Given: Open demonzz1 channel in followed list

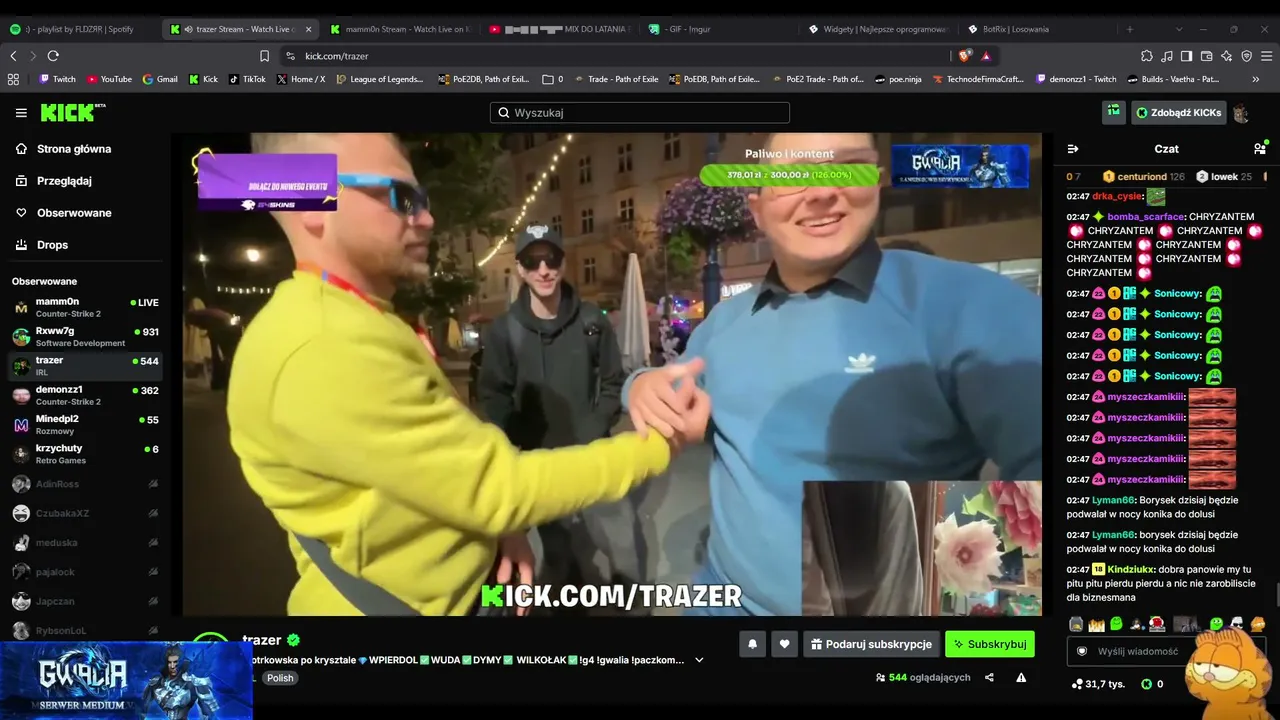Looking at the screenshot, I should click(85, 395).
